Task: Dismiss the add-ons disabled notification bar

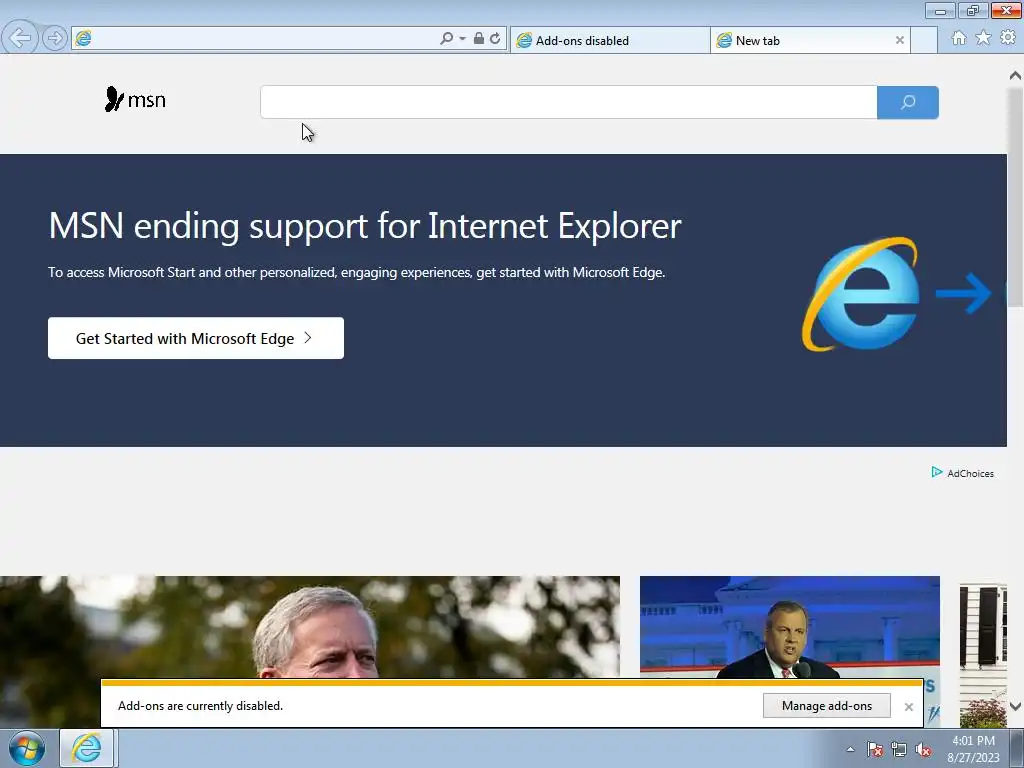Action: (908, 707)
